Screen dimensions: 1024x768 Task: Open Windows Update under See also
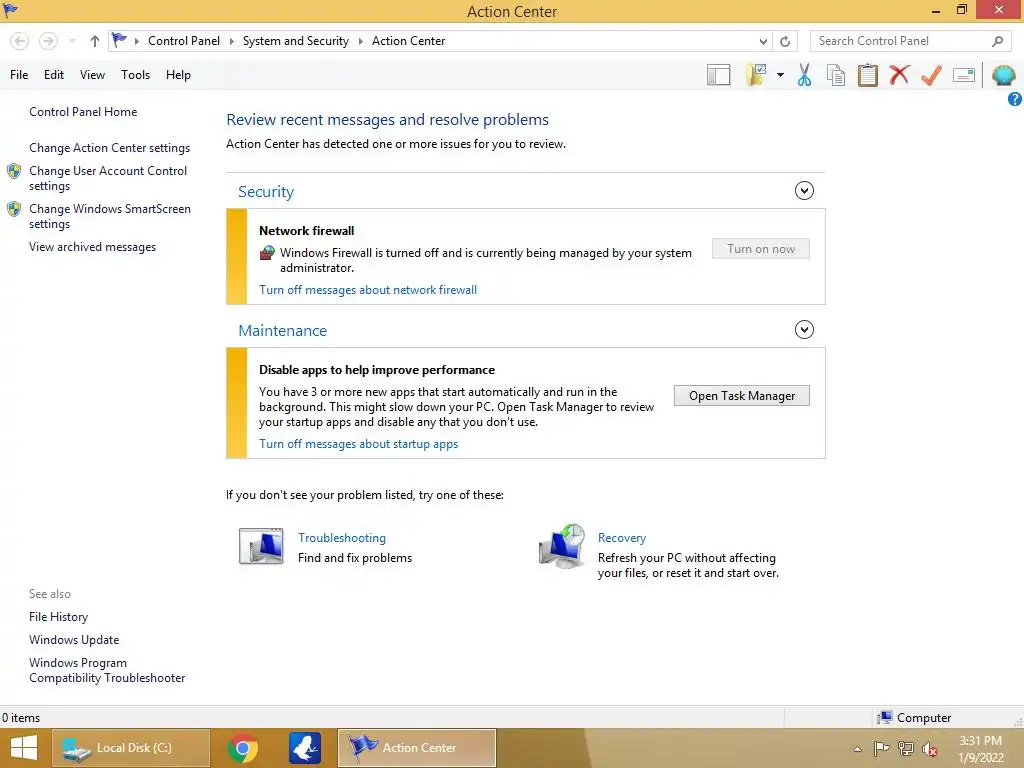[74, 640]
